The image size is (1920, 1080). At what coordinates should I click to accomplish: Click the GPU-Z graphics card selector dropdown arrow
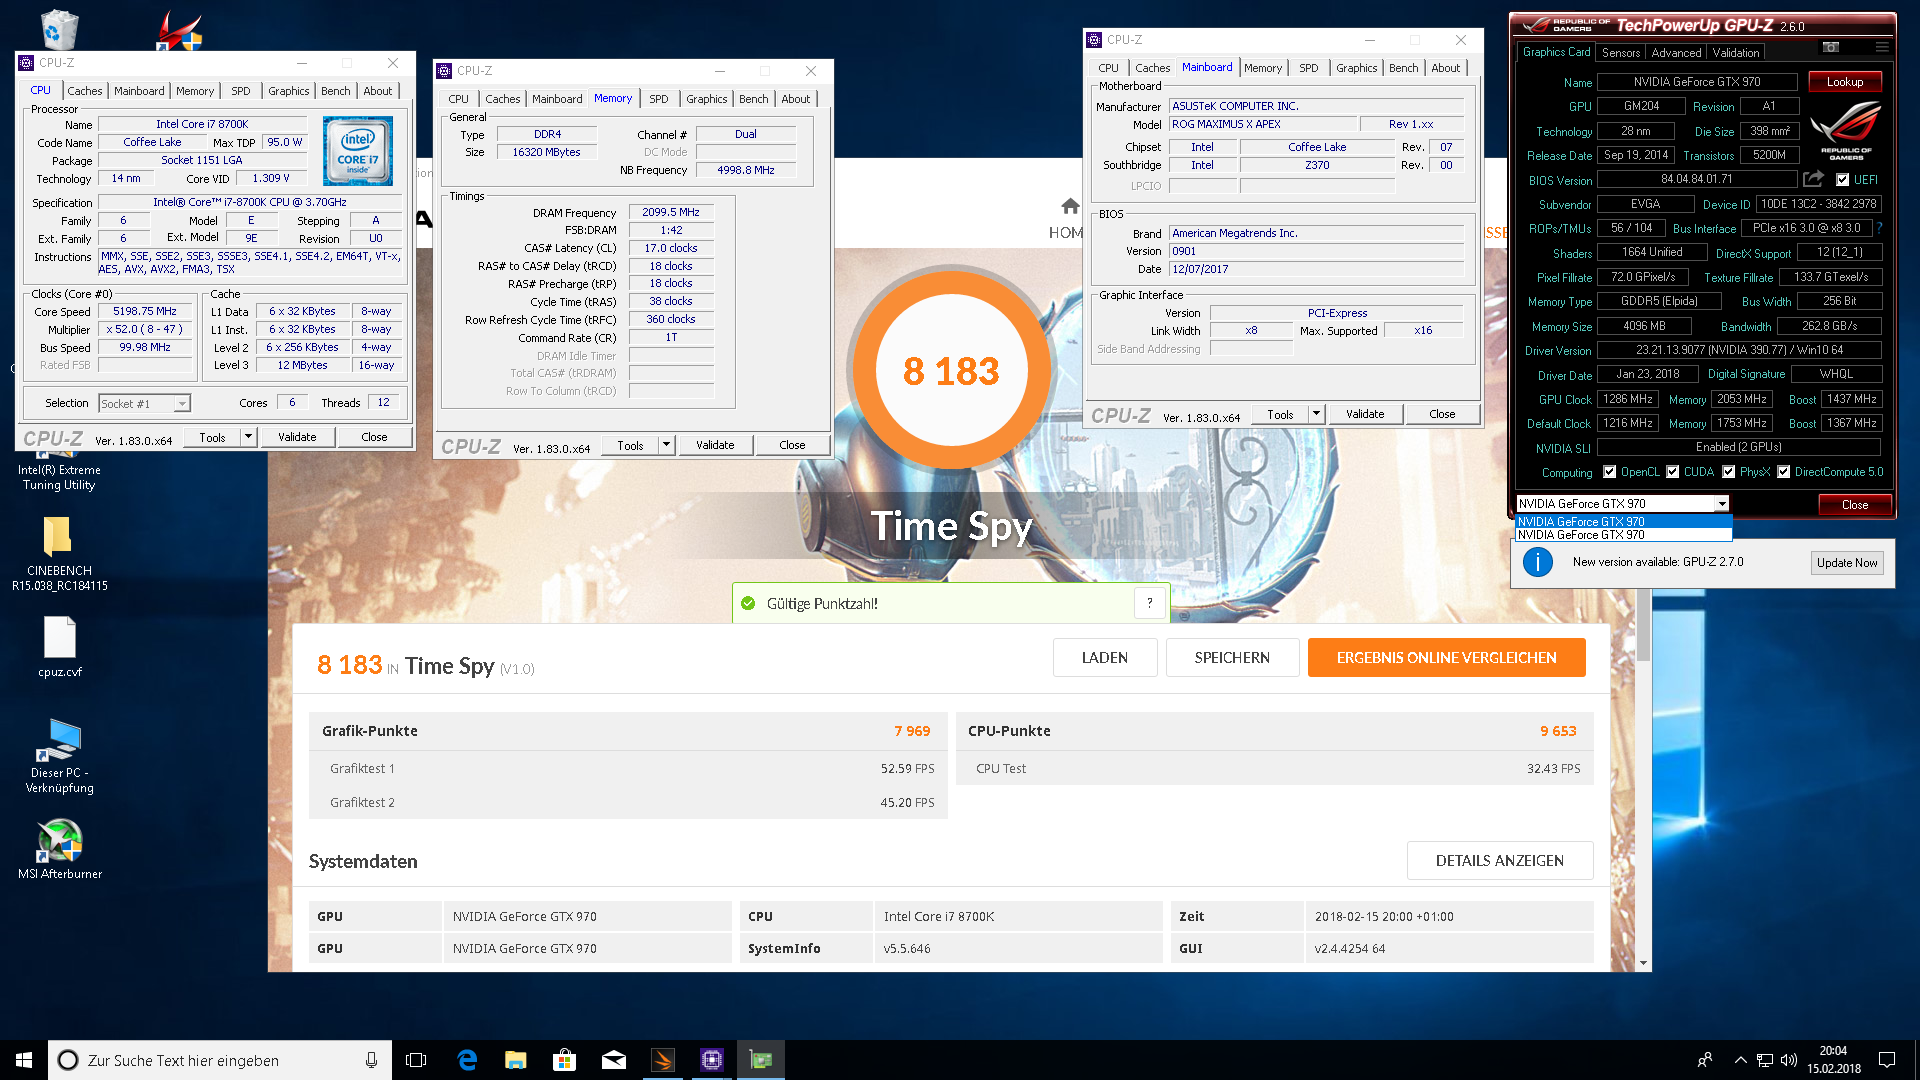click(1721, 504)
